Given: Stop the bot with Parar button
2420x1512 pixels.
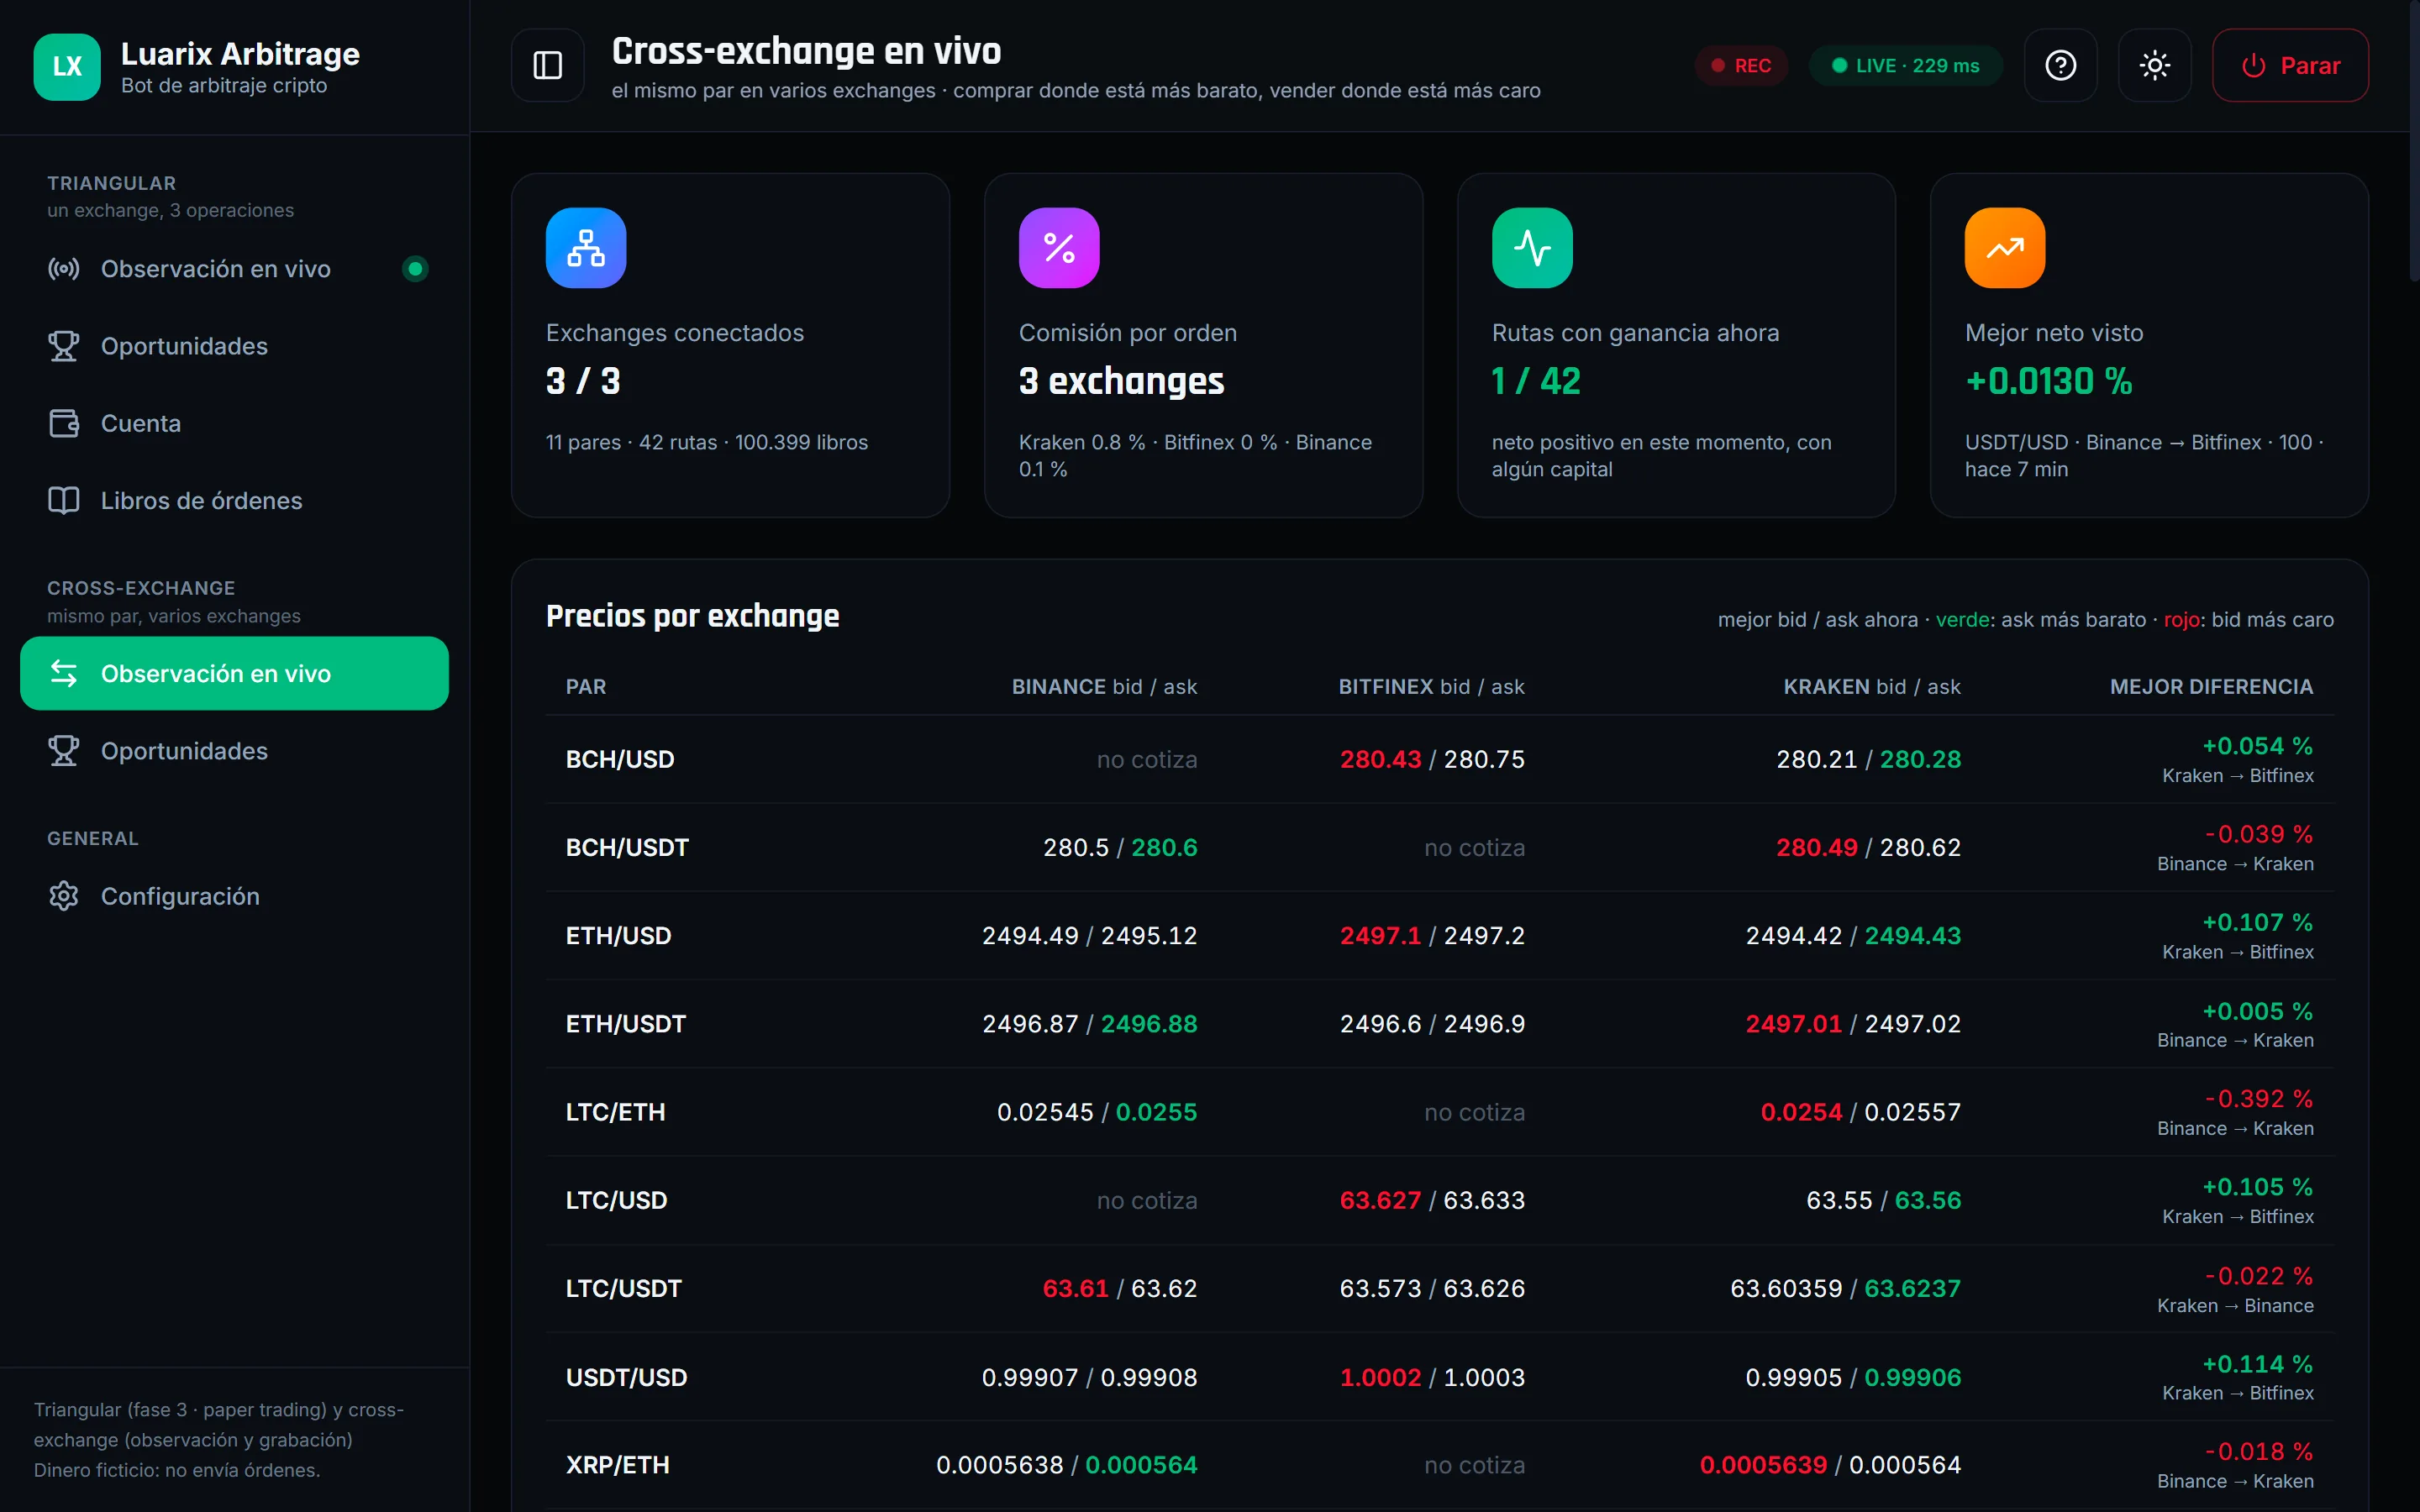Looking at the screenshot, I should click(x=2290, y=65).
